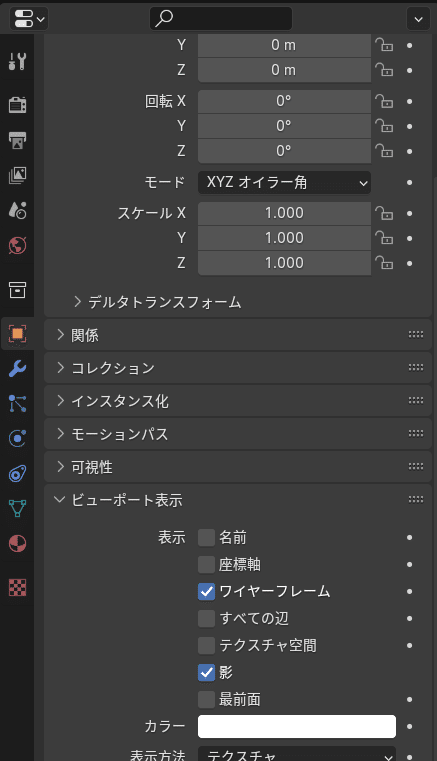
Task: Open the editor display mode menu
Action: pyautogui.click(x=29, y=19)
